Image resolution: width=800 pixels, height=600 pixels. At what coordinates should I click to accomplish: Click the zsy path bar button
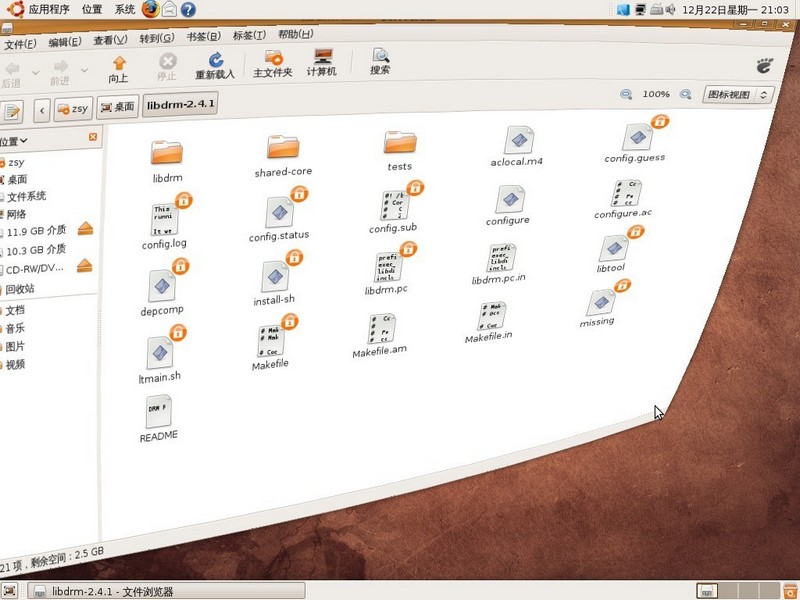coord(73,109)
